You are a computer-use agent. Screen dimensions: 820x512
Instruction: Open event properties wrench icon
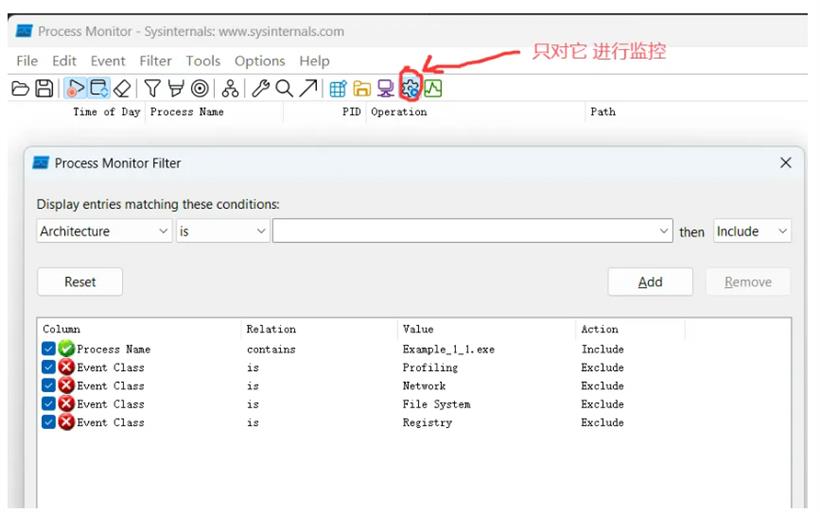pos(260,88)
